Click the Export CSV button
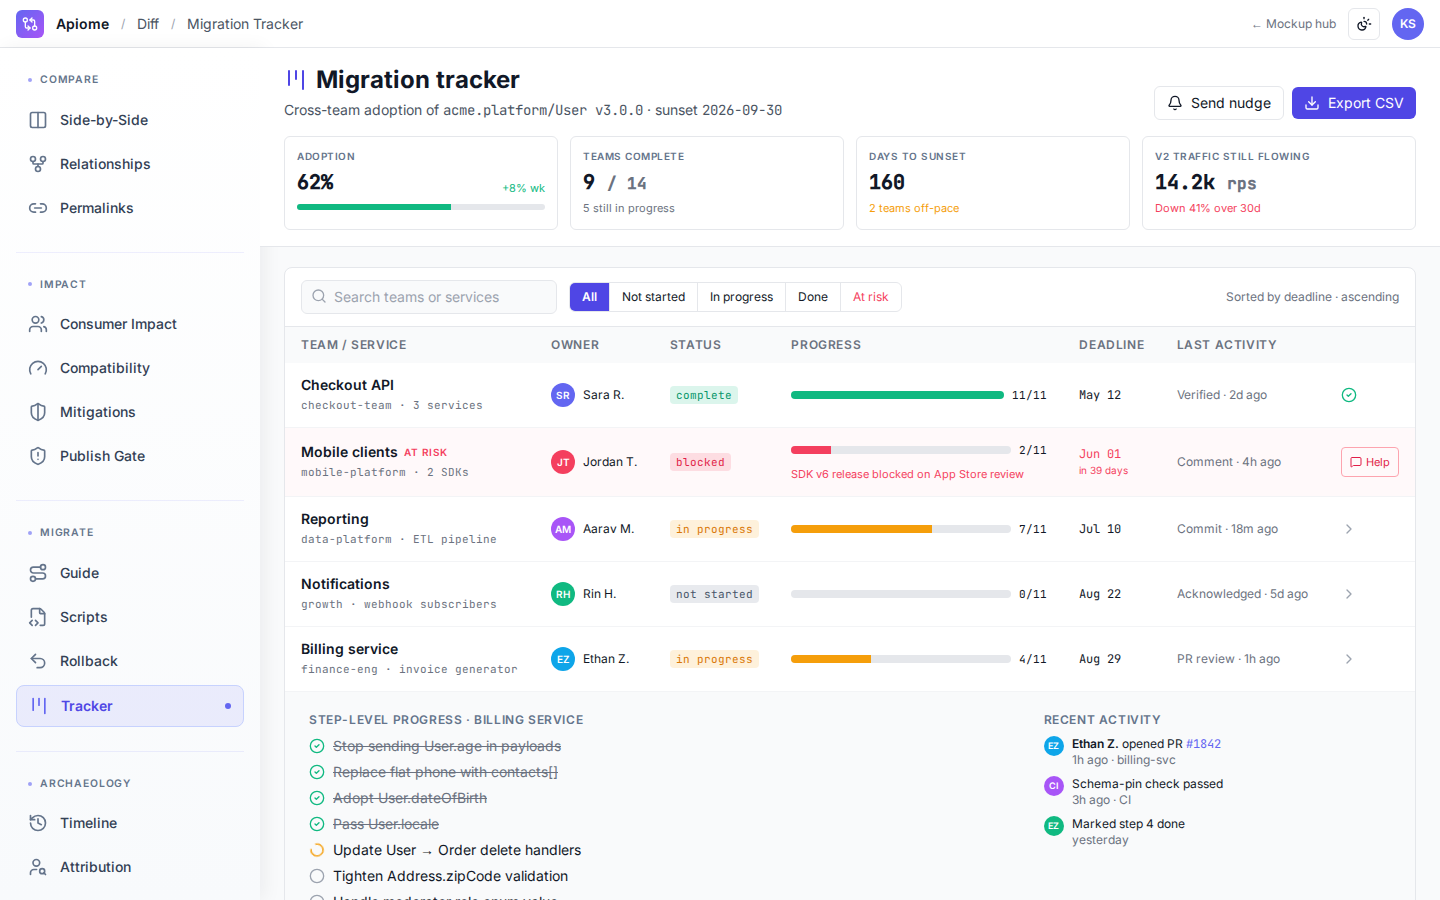Screen dimensions: 1440x900 pyautogui.click(x=1354, y=103)
